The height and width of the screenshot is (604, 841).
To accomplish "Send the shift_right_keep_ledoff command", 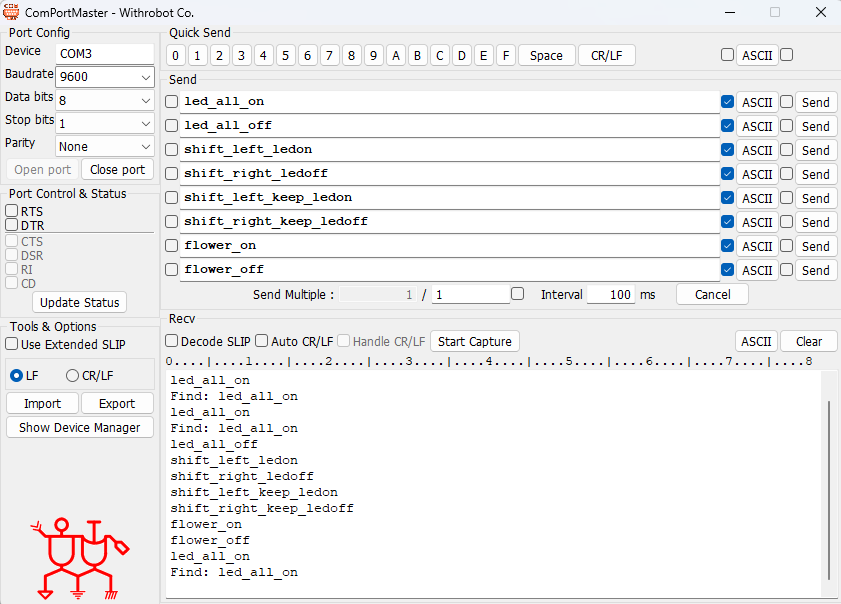I will click(x=816, y=223).
